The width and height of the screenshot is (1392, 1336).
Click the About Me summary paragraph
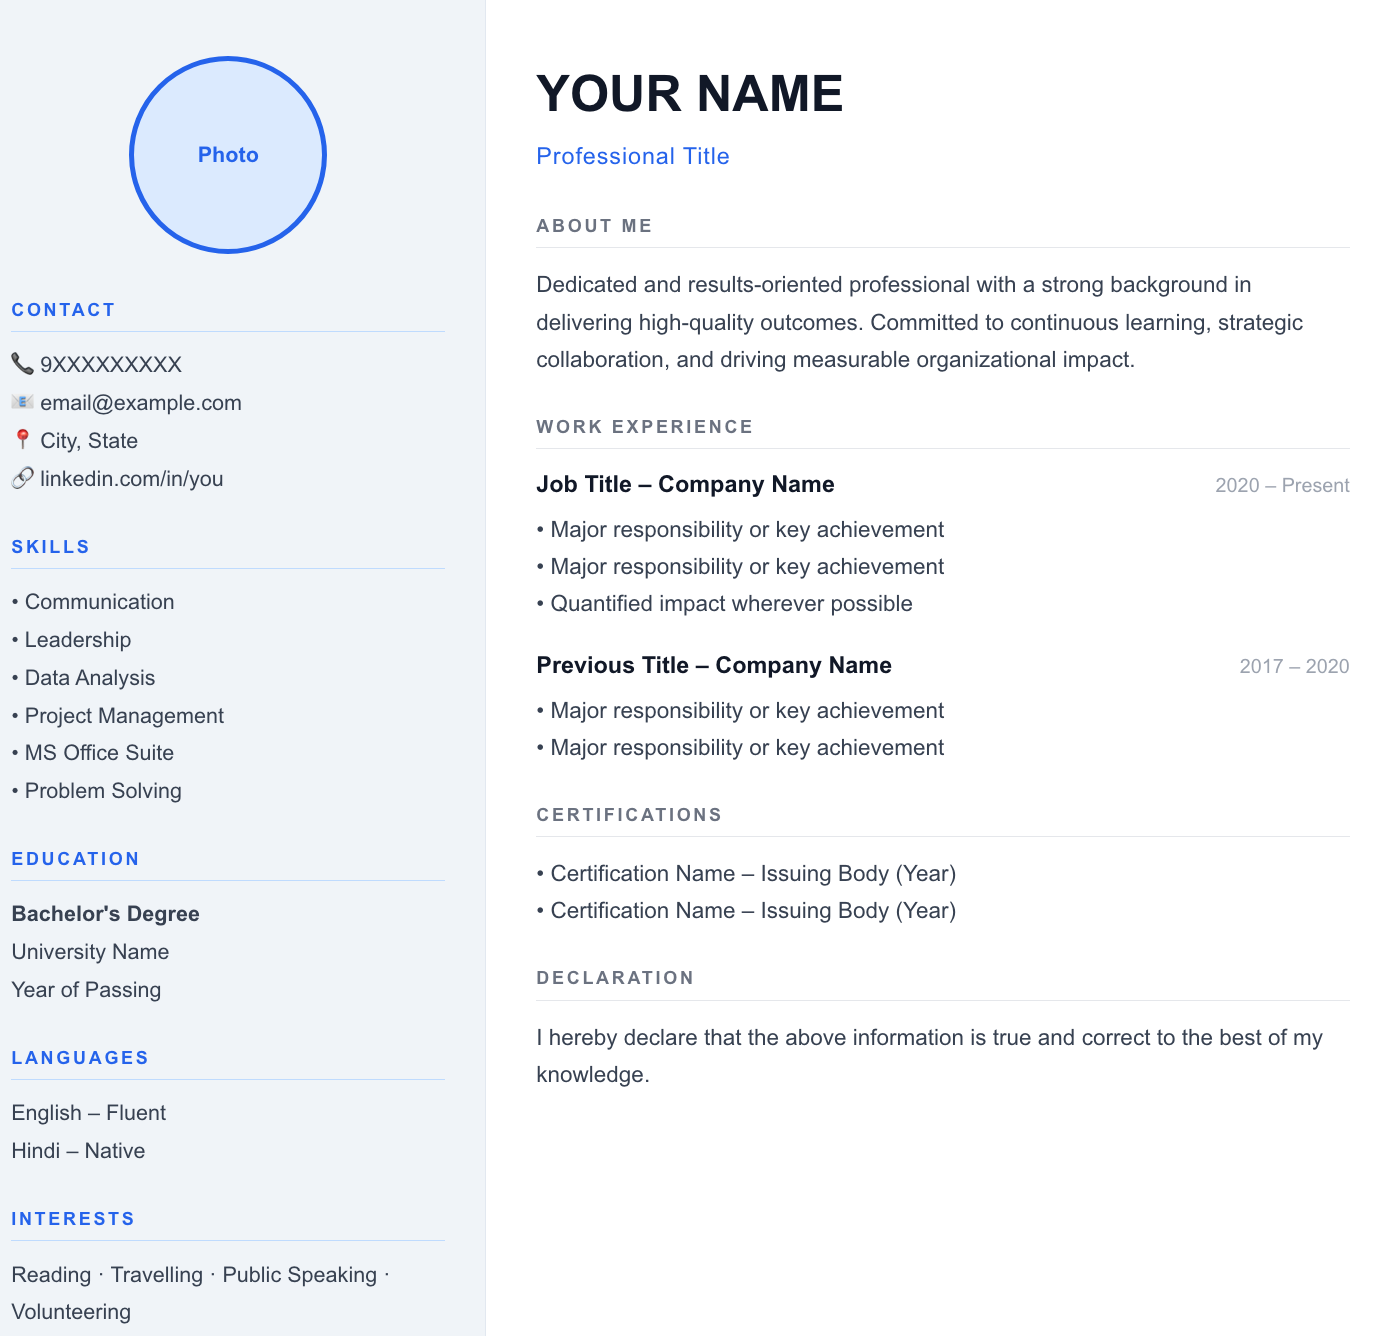point(920,322)
